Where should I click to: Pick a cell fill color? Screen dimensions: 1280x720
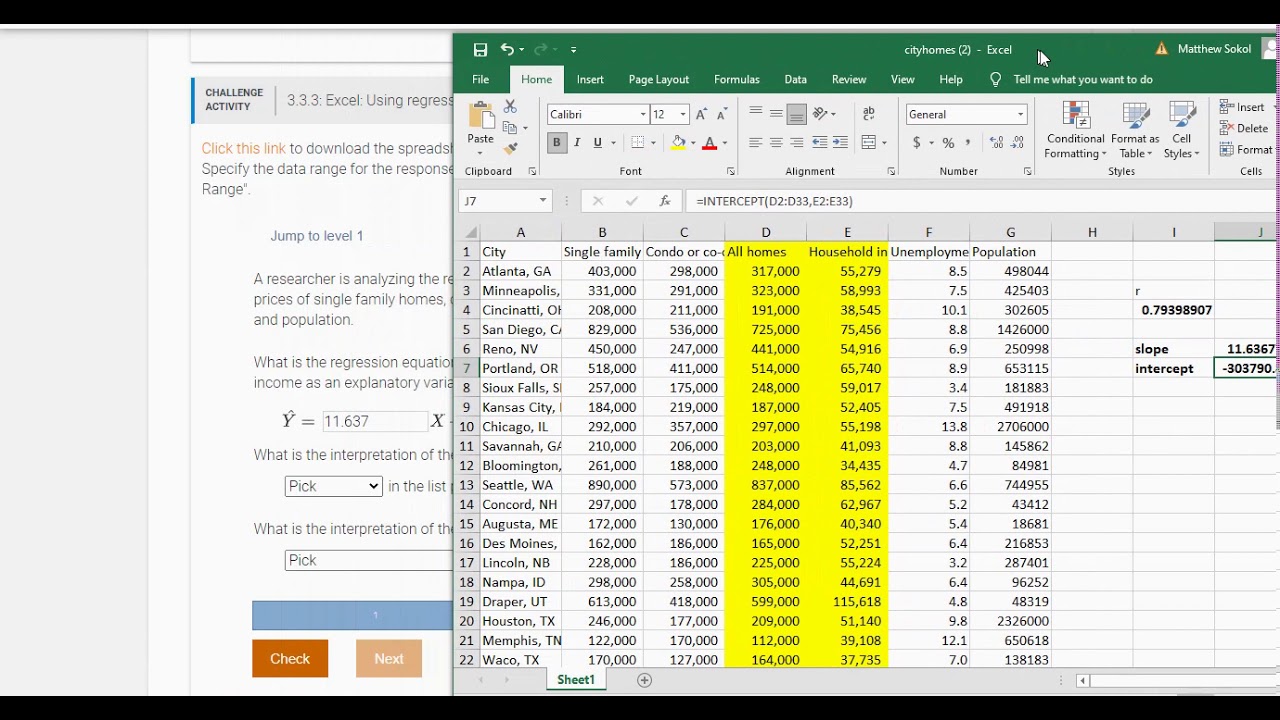679,143
